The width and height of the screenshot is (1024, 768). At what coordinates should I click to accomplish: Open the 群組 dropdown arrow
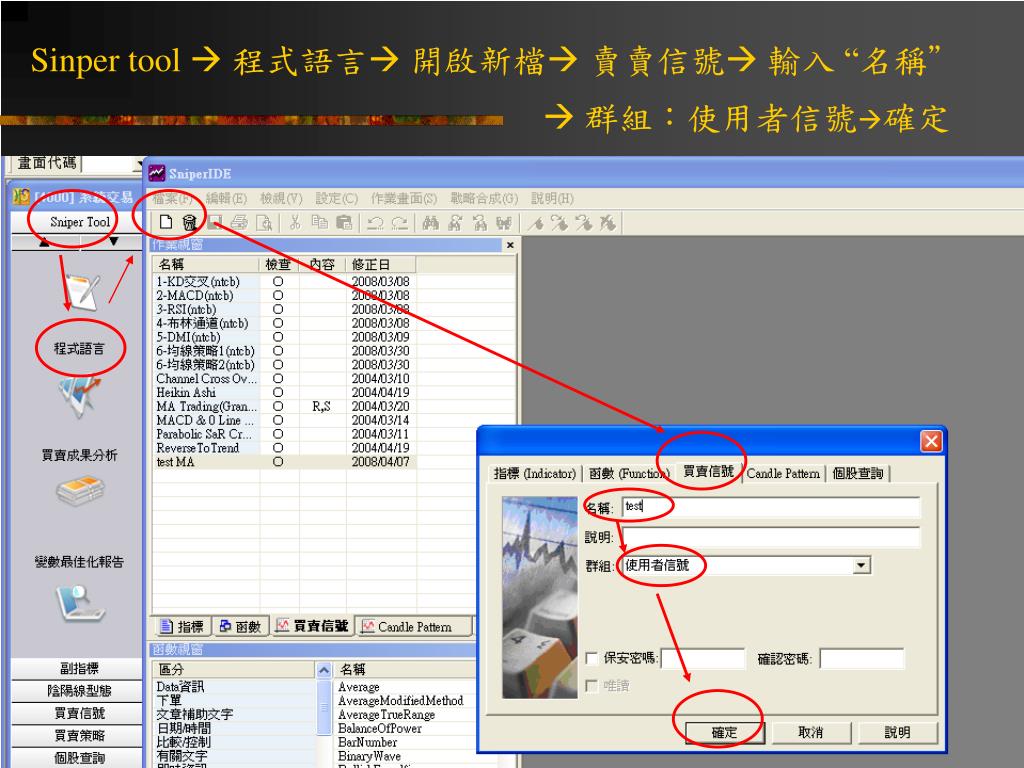pos(862,566)
